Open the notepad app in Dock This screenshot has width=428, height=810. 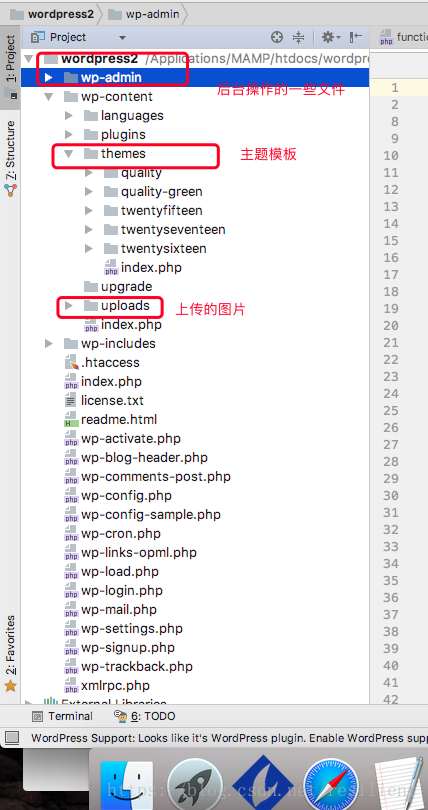click(x=399, y=785)
